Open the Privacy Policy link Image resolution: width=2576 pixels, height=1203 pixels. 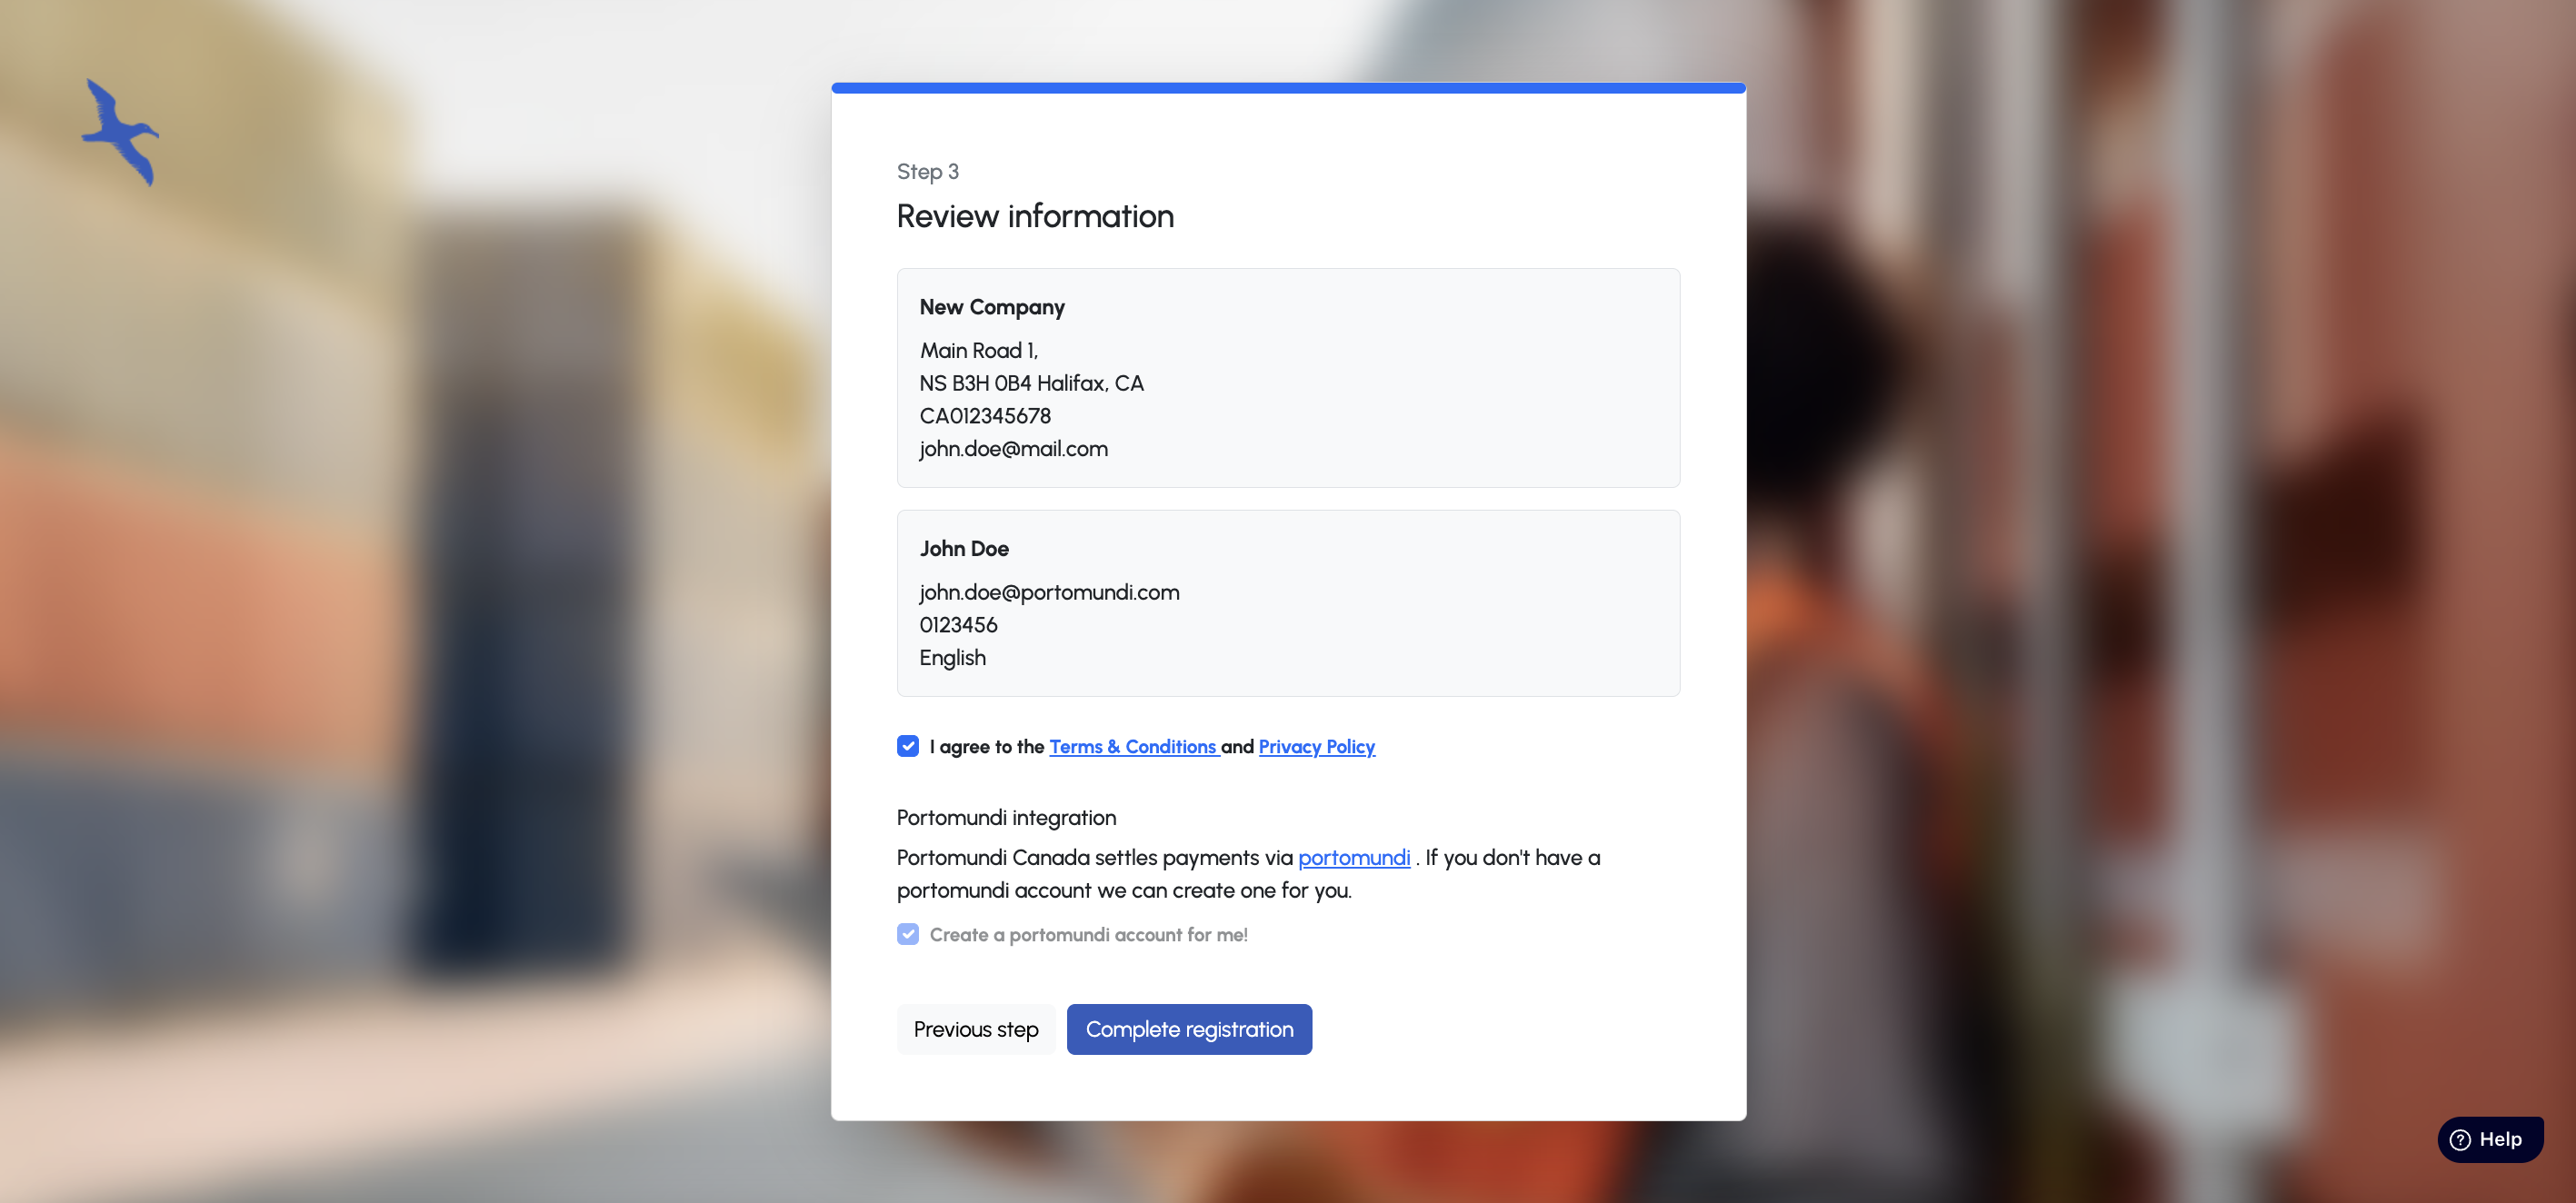point(1316,746)
